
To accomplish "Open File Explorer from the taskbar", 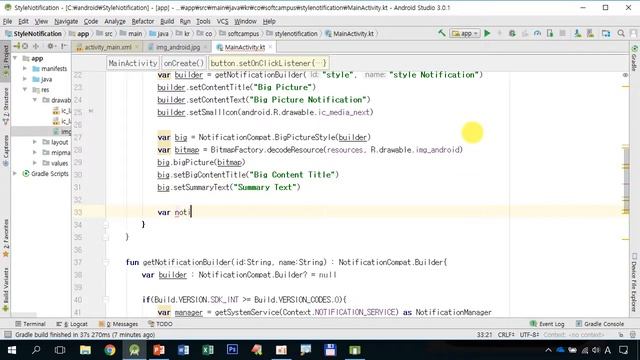I will point(85,350).
